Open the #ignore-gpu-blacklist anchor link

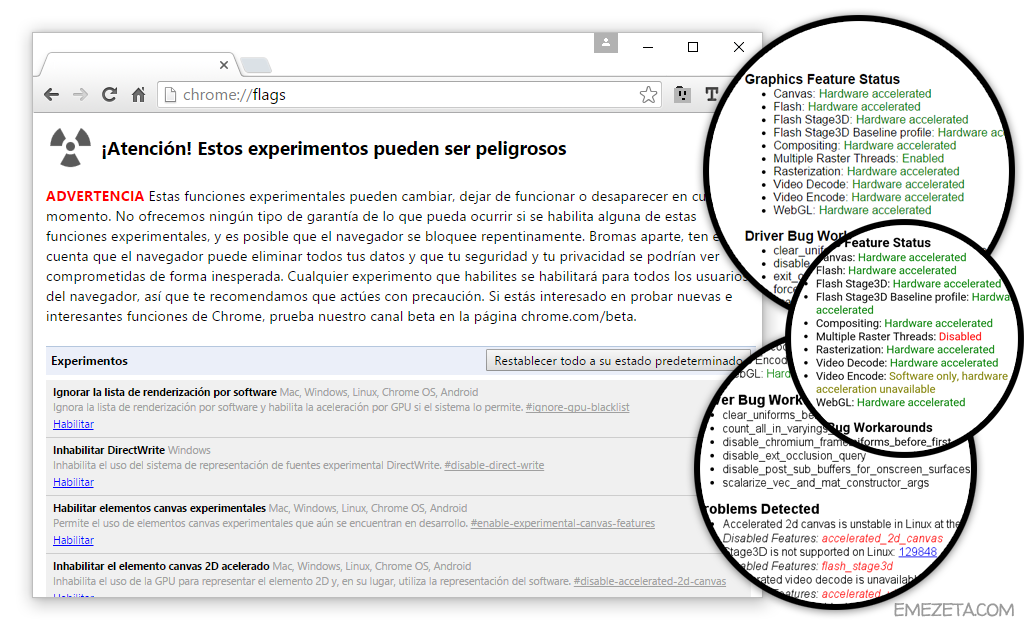(577, 407)
